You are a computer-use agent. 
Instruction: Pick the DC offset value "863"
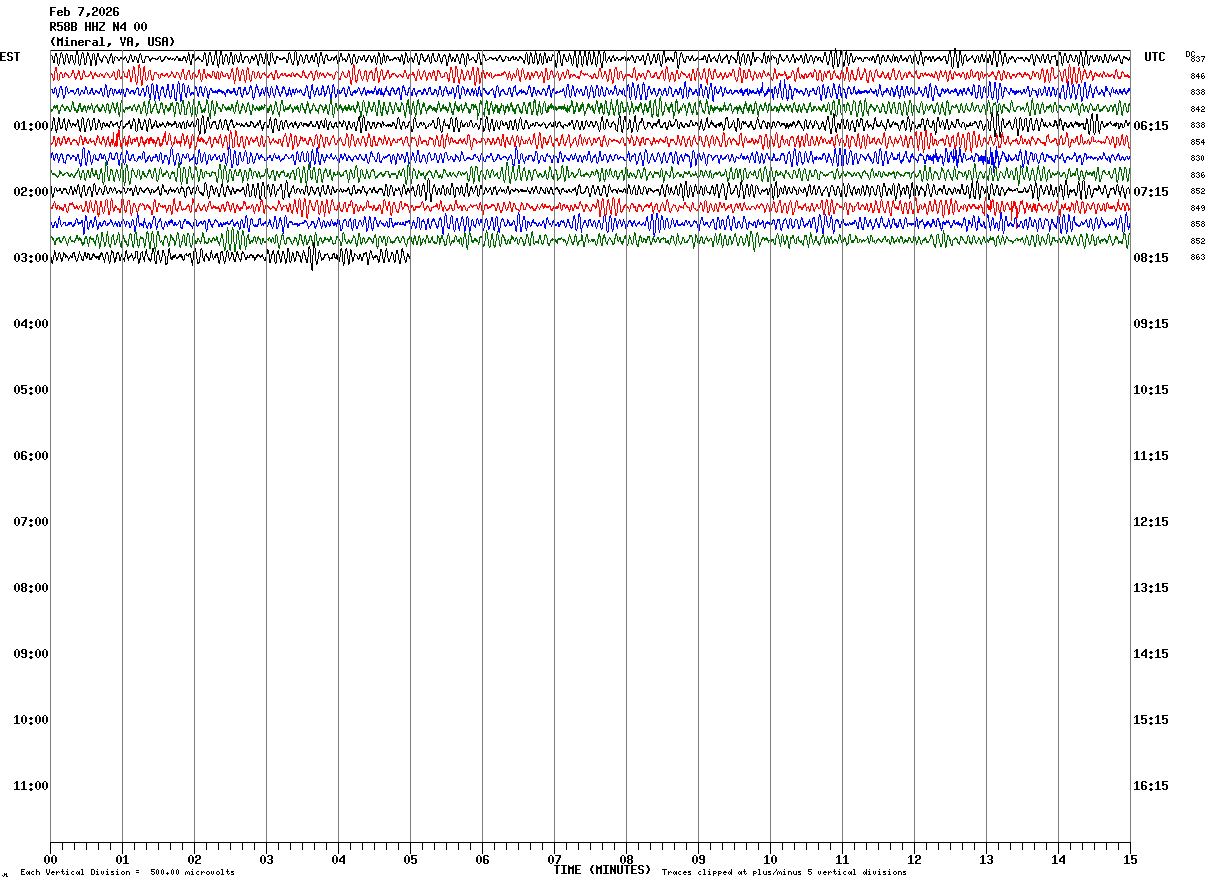pos(1198,257)
